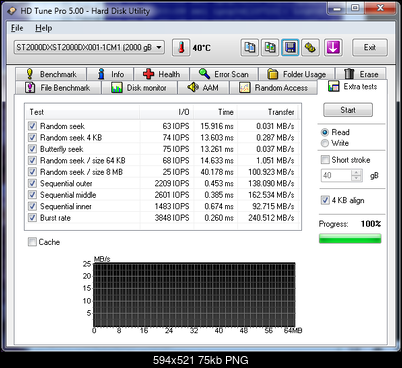Uncheck Random seek / size 8 MB checkbox

pyautogui.click(x=32, y=172)
